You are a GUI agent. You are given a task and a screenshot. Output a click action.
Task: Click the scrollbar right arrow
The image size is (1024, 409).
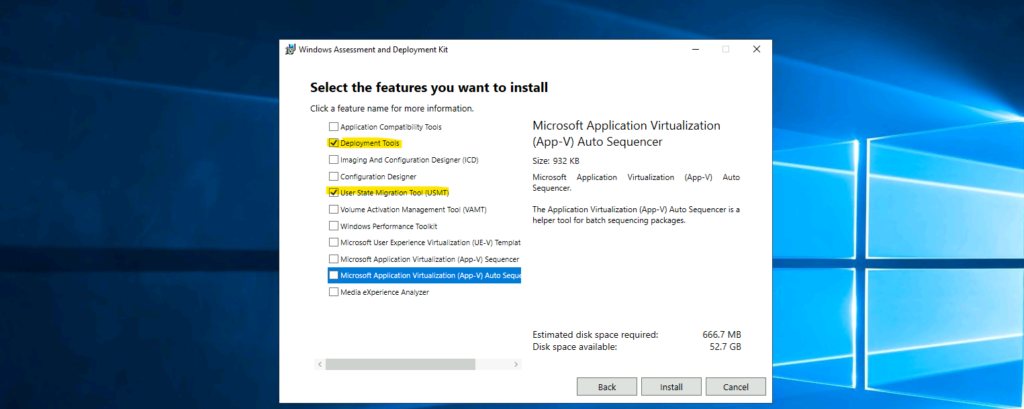pyautogui.click(x=516, y=364)
